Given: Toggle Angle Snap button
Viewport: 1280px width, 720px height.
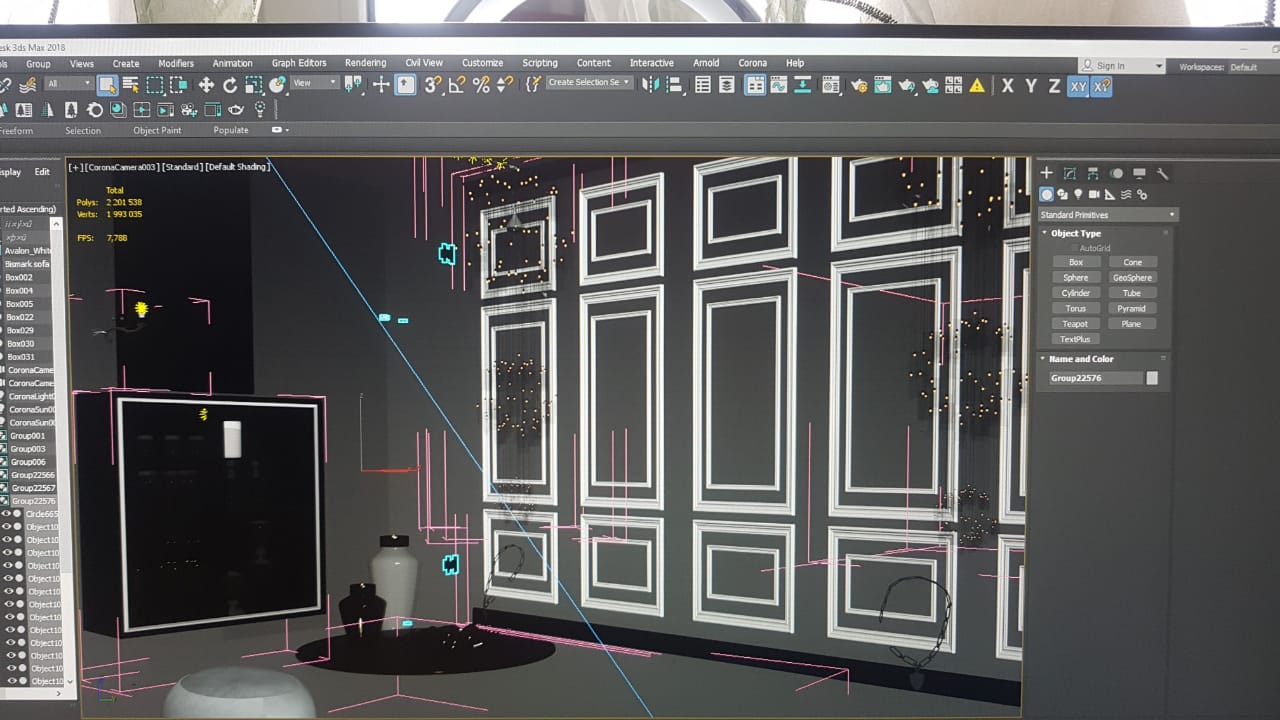Looking at the screenshot, I should tap(456, 85).
